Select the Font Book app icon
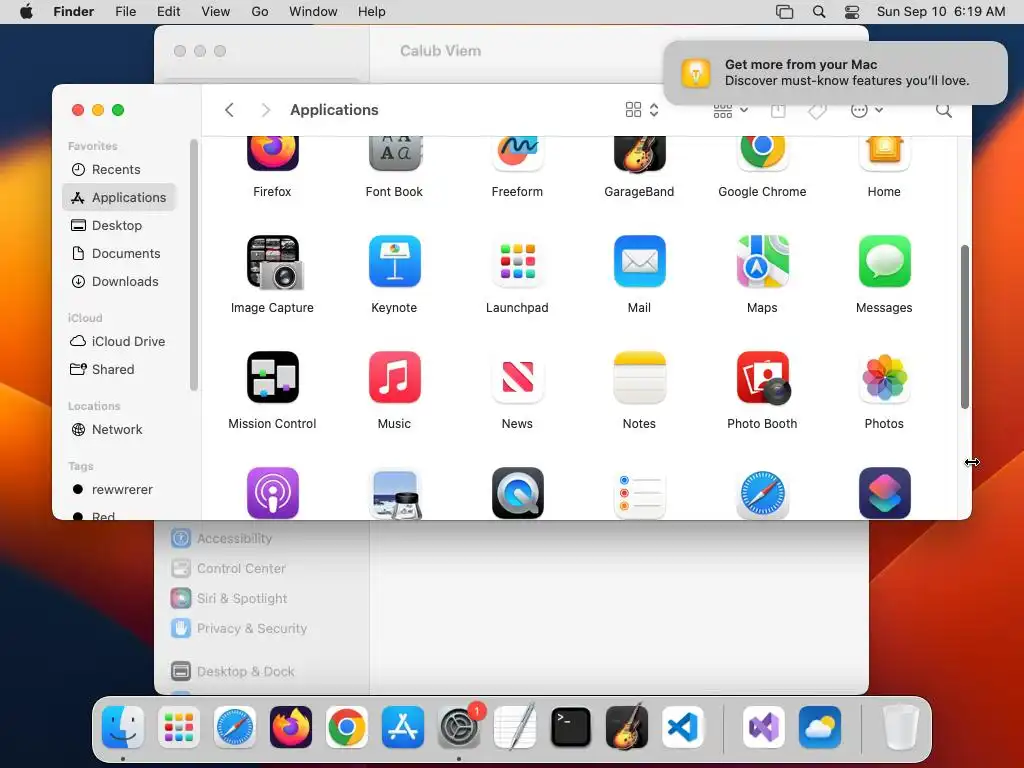Screen dimensions: 1024x768 coord(394,153)
